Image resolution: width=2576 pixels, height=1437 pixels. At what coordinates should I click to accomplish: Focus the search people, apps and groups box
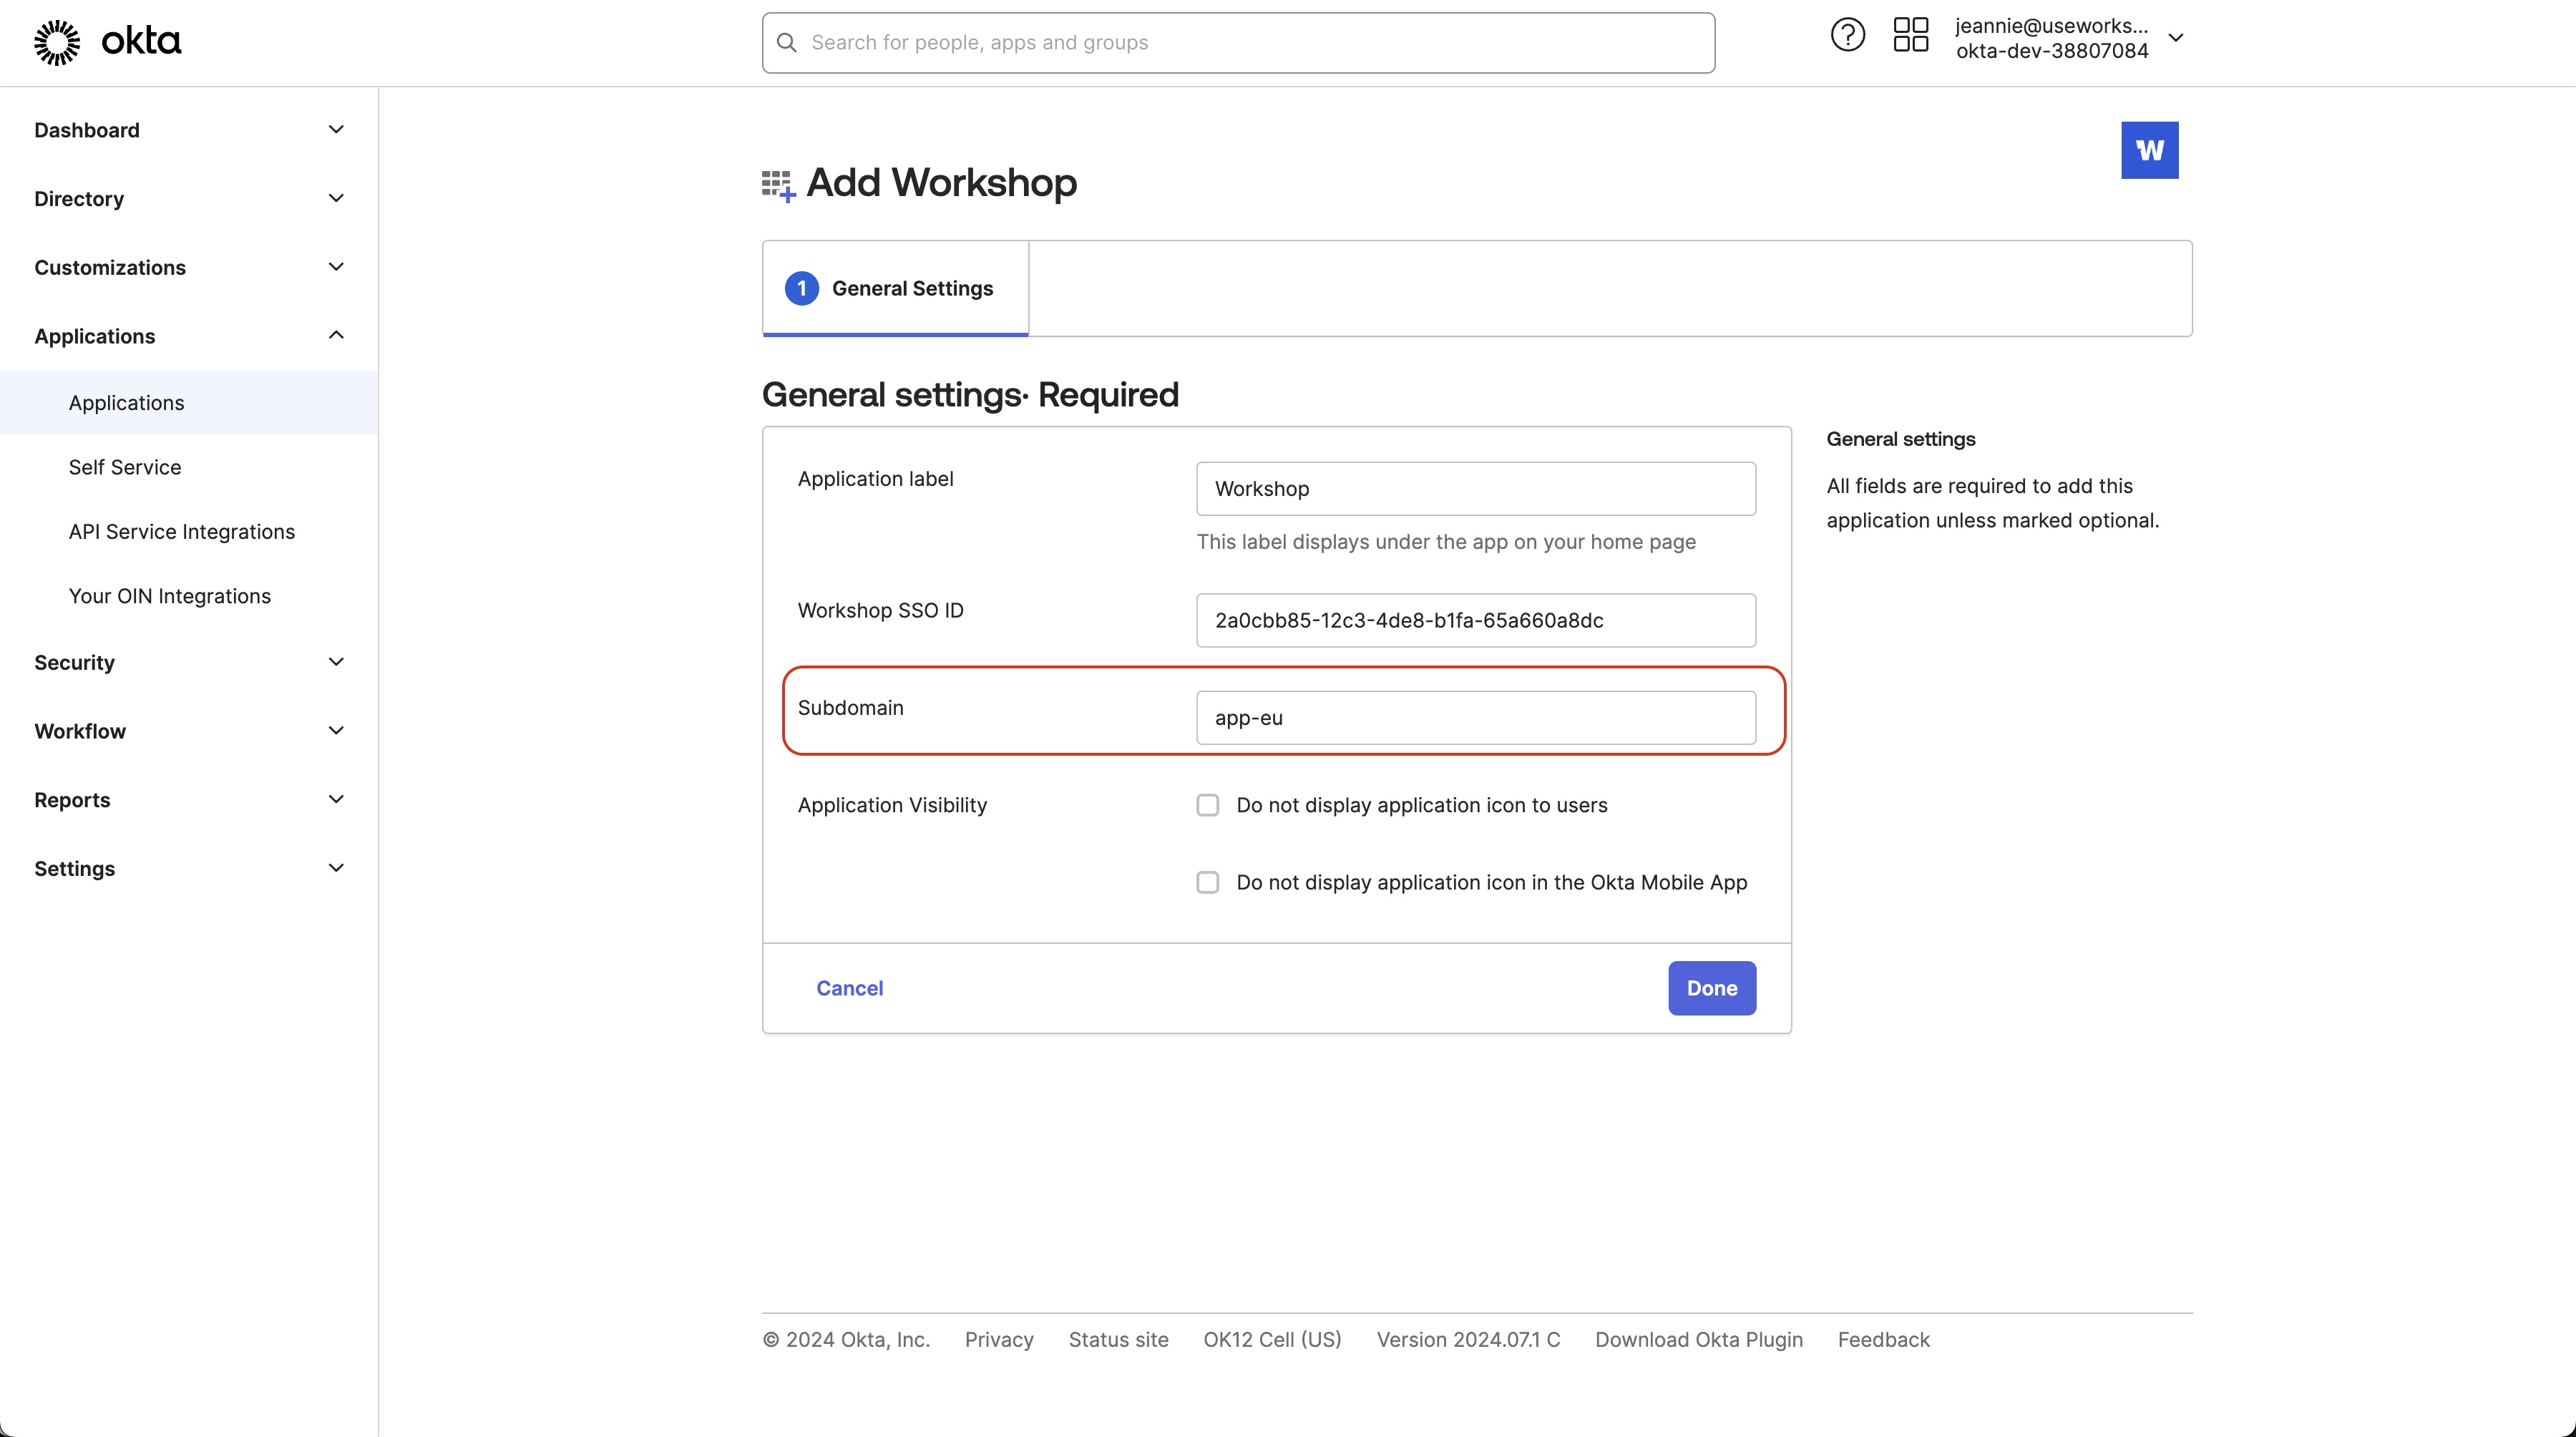click(1238, 42)
